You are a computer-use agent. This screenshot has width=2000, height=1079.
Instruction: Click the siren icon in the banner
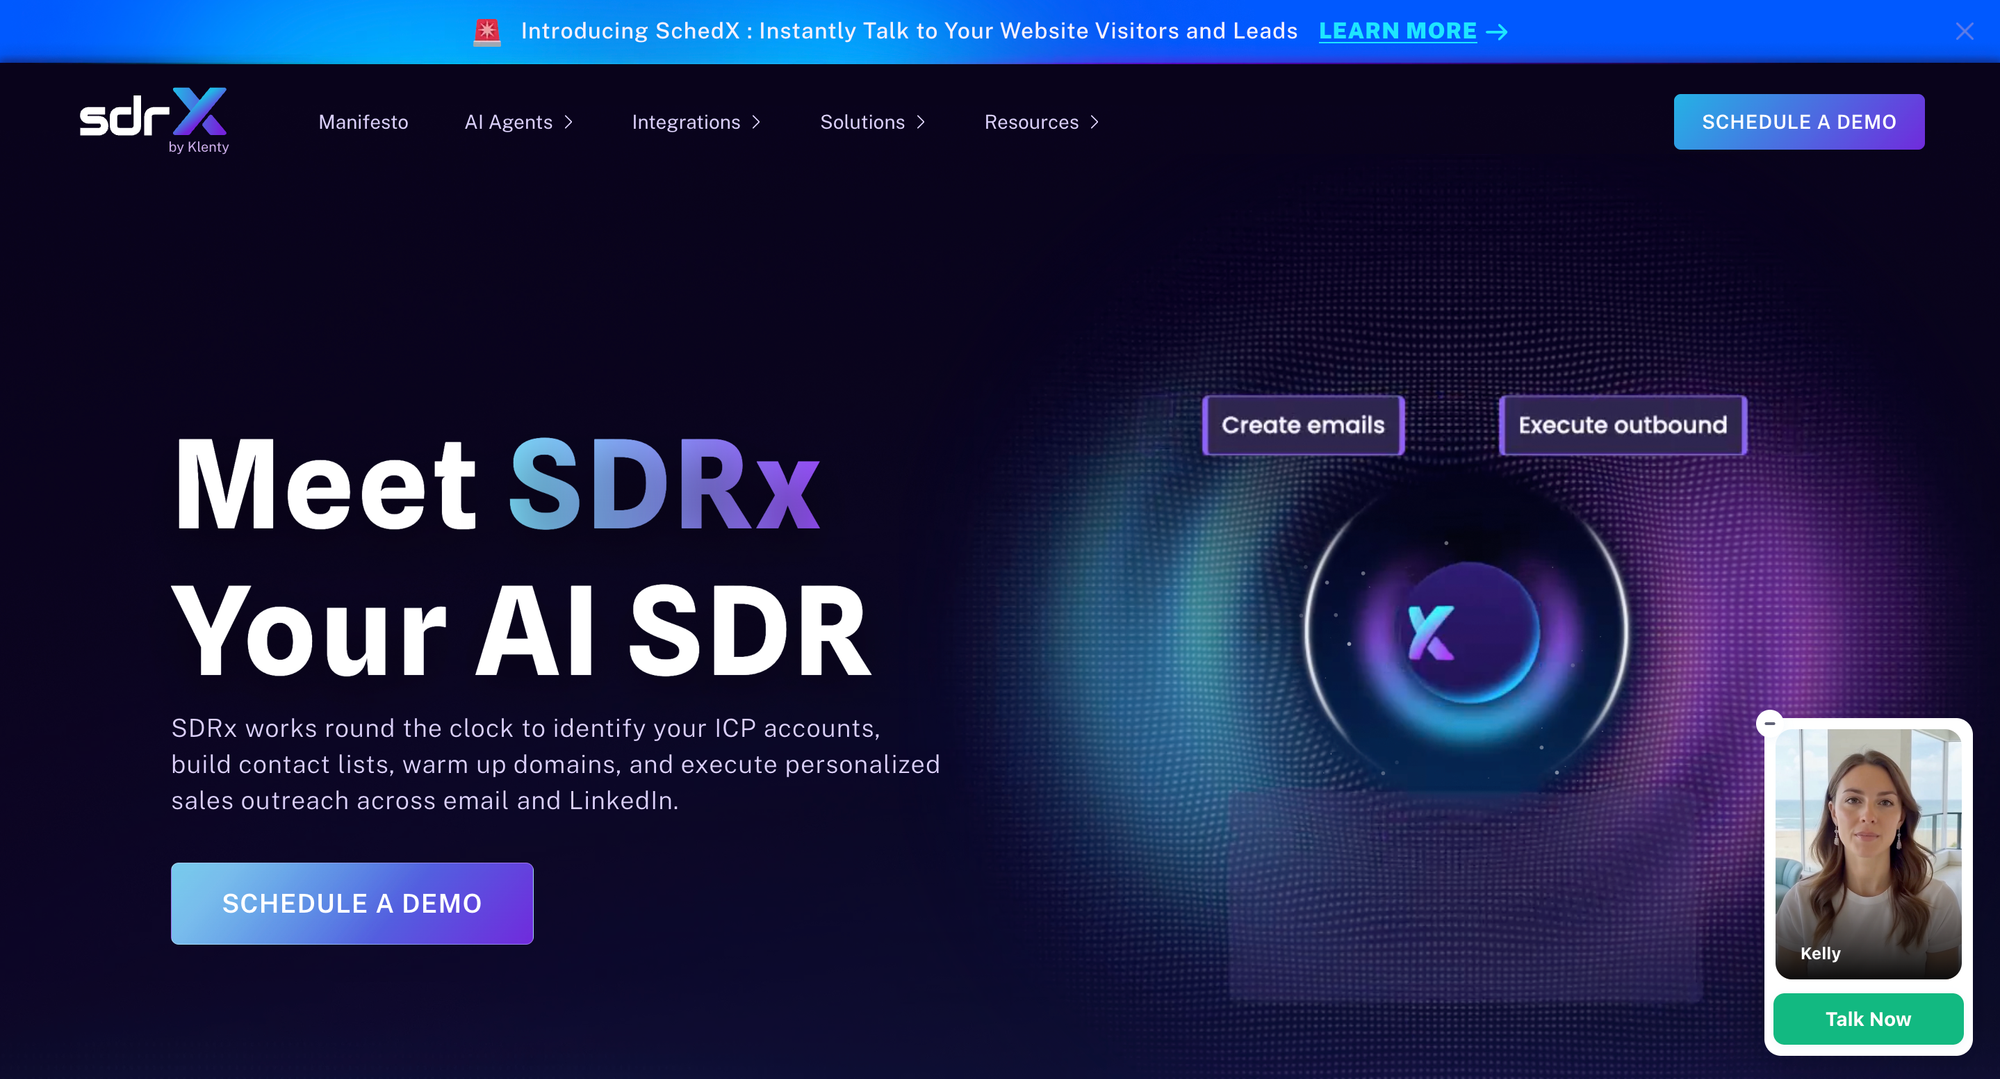[487, 32]
